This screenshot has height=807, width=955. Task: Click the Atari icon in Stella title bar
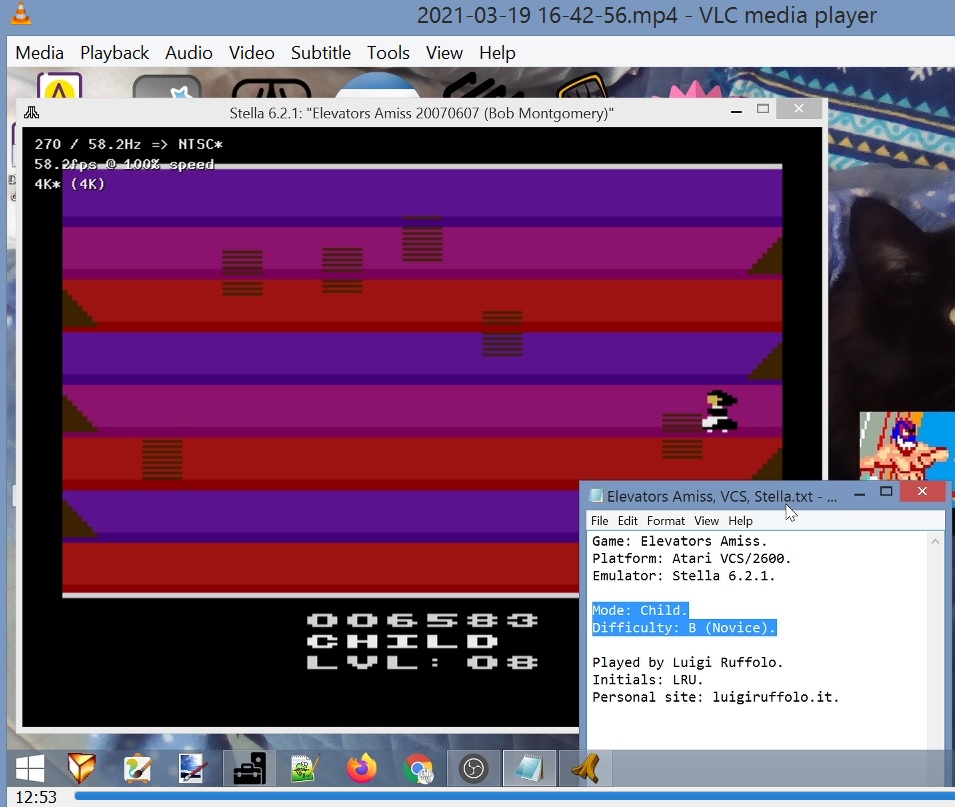coord(32,112)
